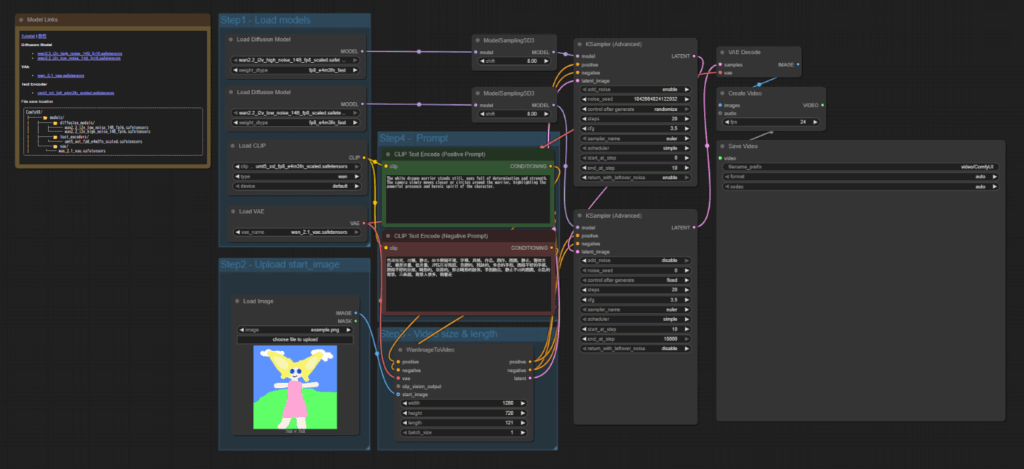Open the clip_name selector in Load CLIP
This screenshot has height=469, width=1024.
click(296, 167)
